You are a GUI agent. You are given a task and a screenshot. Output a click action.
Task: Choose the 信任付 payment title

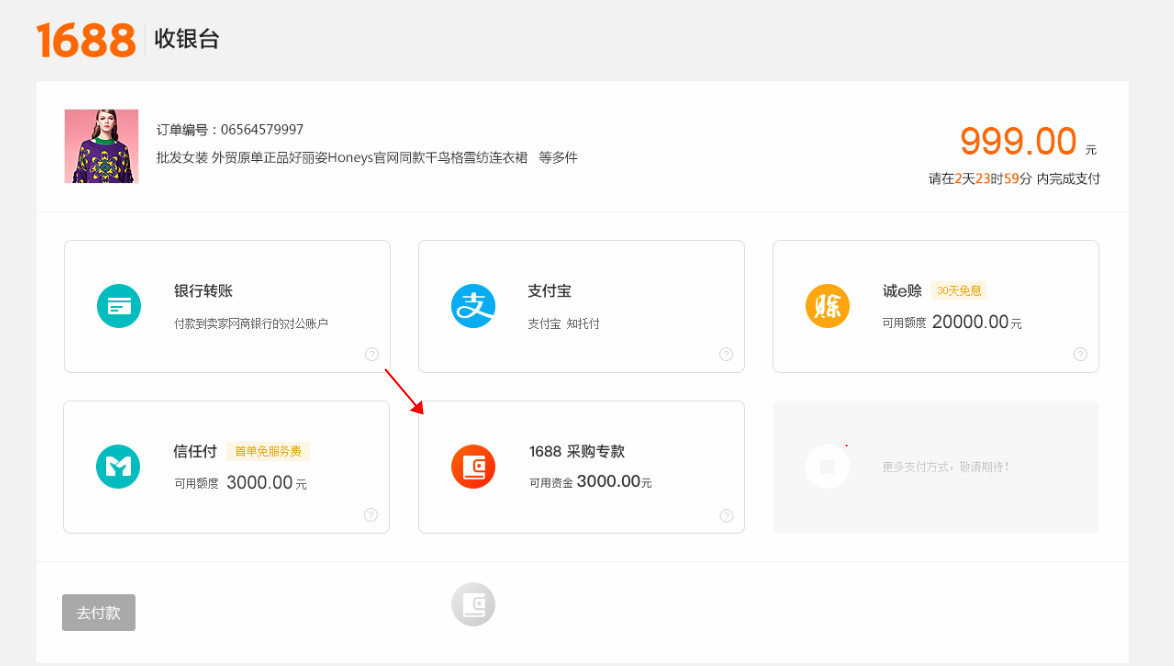point(195,451)
